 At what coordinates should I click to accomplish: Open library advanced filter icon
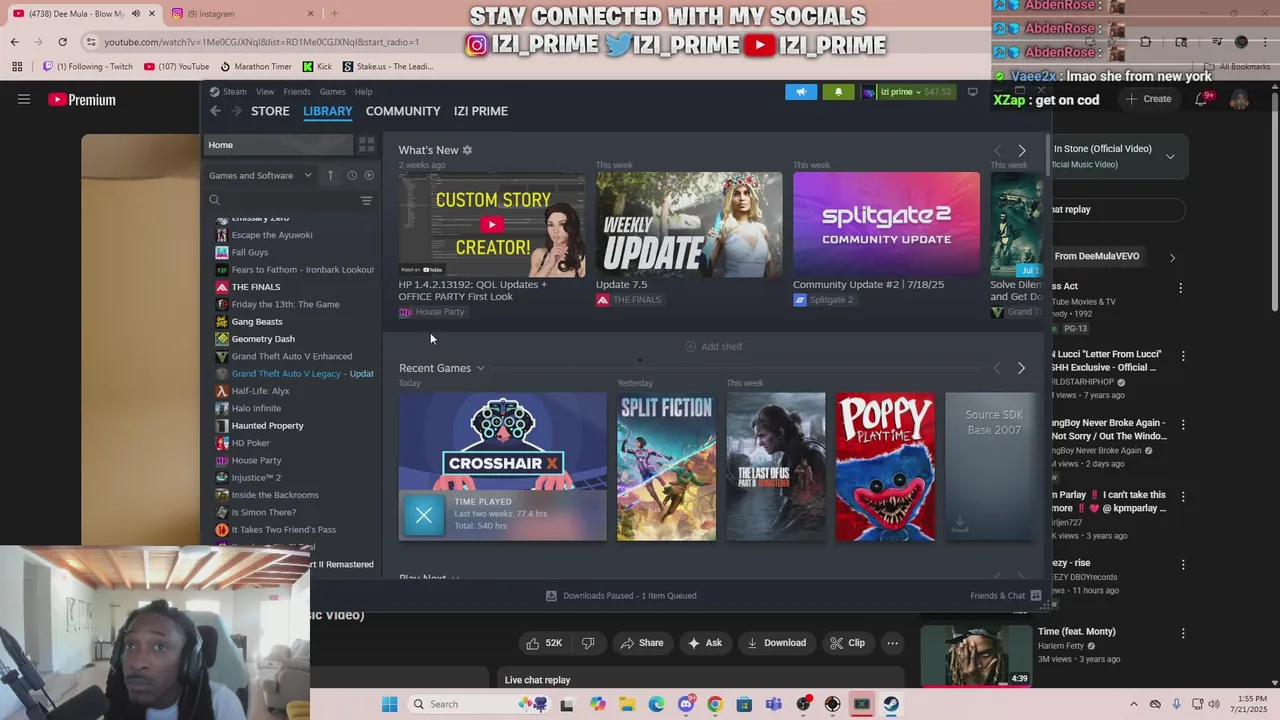[x=366, y=200]
